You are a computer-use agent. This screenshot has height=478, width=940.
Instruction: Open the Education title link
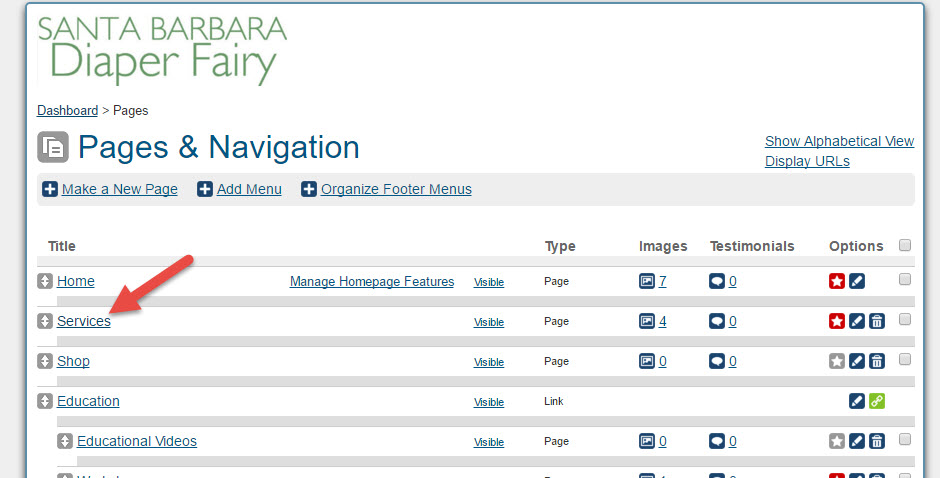coord(88,401)
